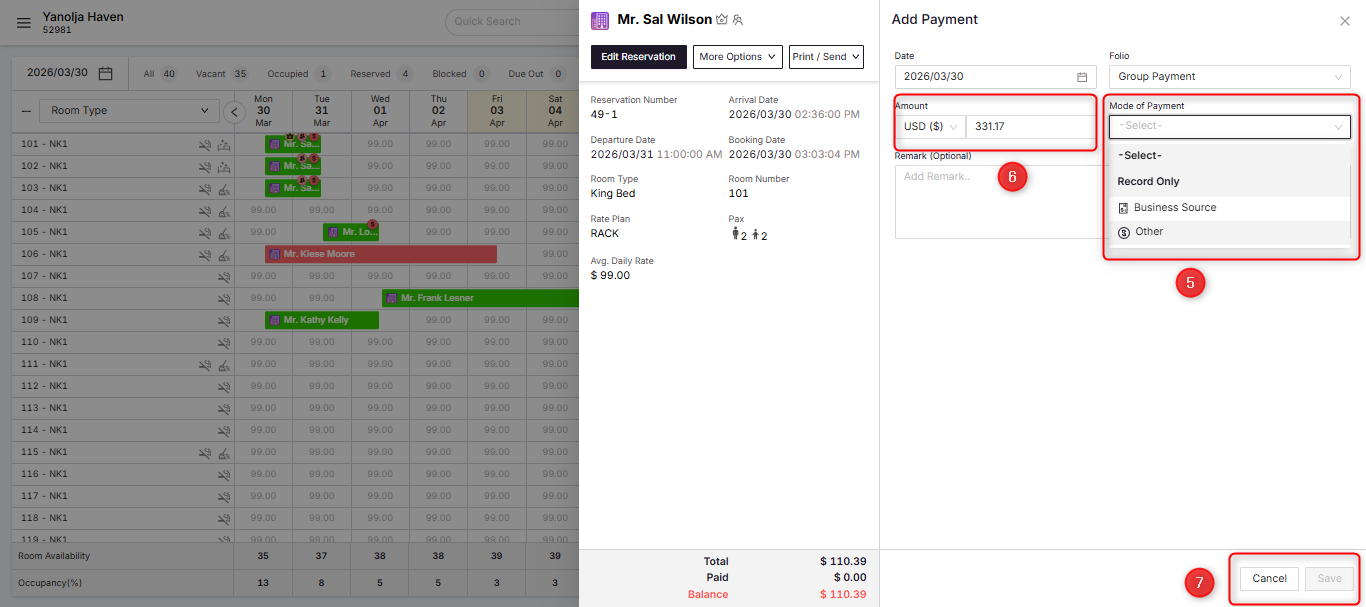1366x607 pixels.
Task: Filter rooms by Reserved 4
Action: tap(381, 74)
